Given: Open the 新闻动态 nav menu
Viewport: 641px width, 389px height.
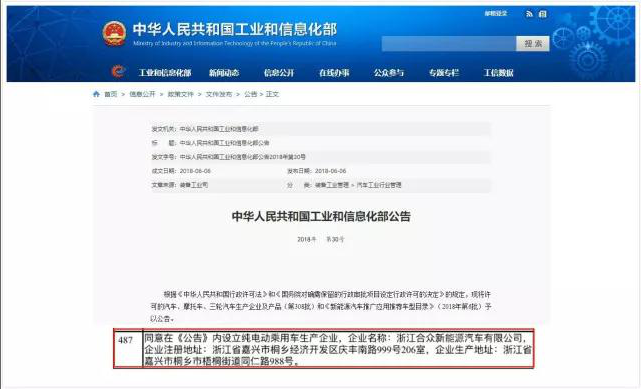Looking at the screenshot, I should click(x=224, y=73).
